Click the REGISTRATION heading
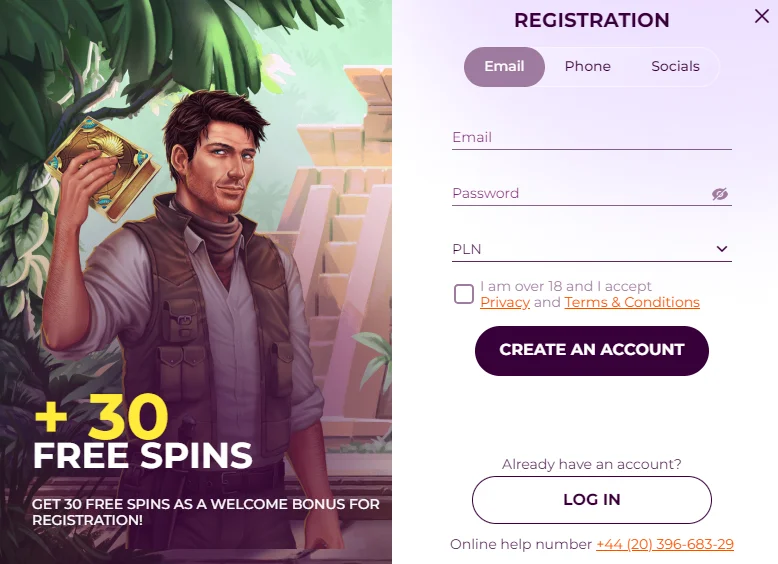The image size is (778, 564). pos(592,21)
